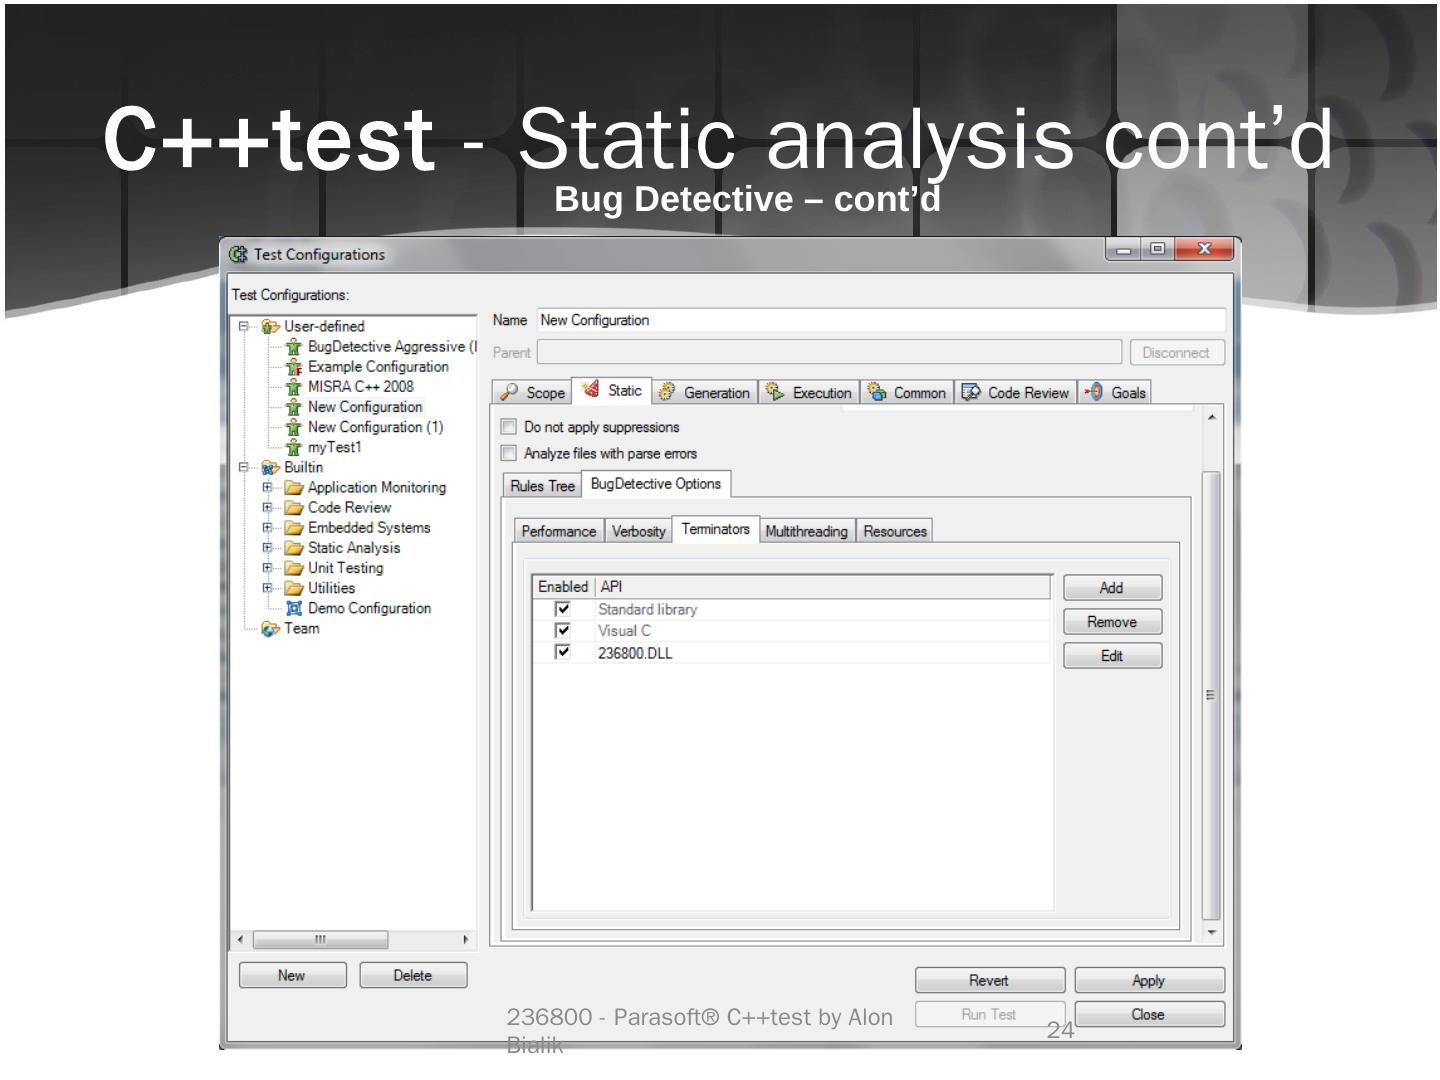Image resolution: width=1440 pixels, height=1080 pixels.
Task: Close the dialog with the Close button
Action: 1149,1014
